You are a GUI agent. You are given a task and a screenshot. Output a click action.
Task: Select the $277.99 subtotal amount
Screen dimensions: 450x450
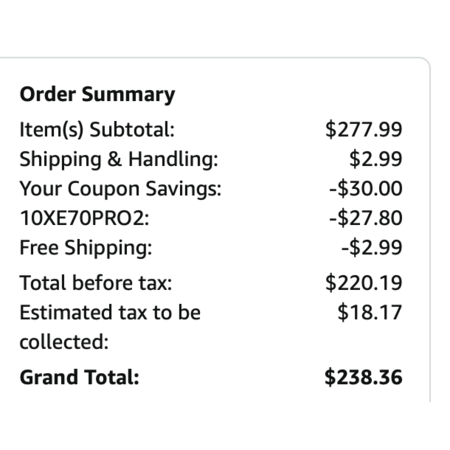364,130
